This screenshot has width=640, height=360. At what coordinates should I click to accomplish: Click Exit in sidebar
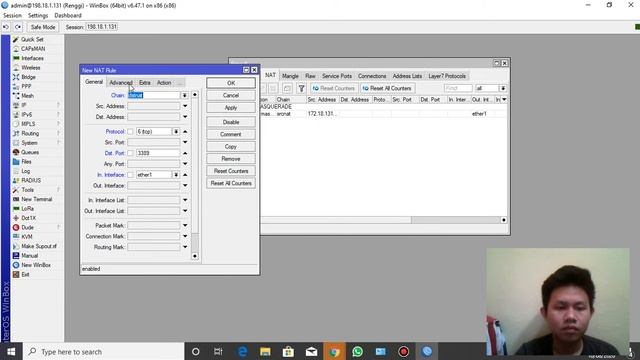pos(25,274)
